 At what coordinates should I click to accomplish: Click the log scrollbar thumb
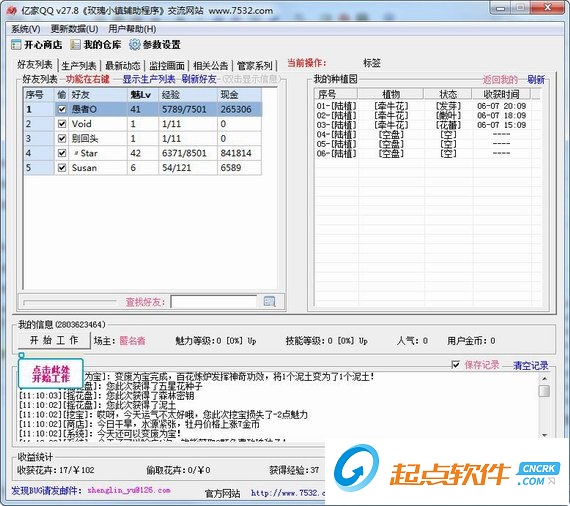544,391
